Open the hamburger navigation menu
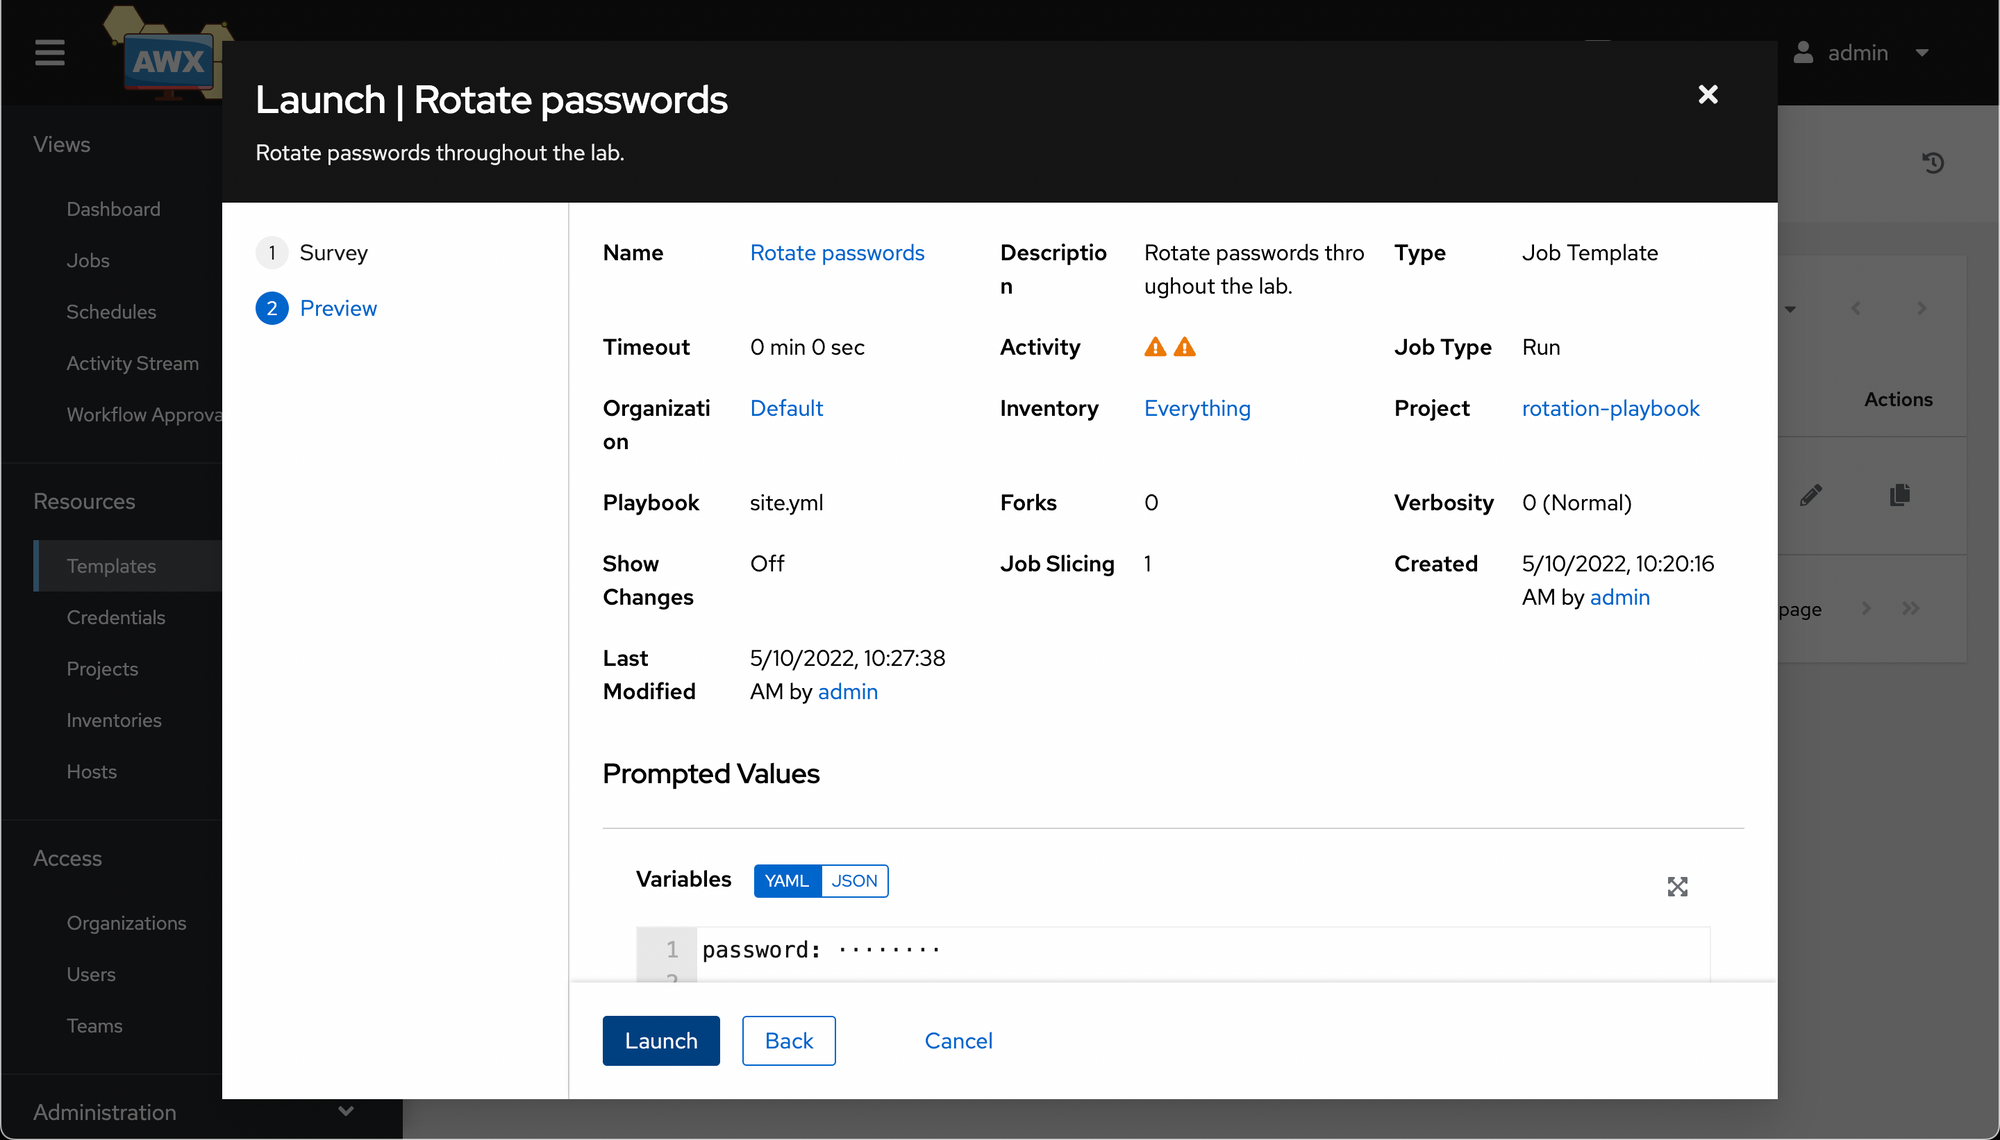The height and width of the screenshot is (1140, 2000). (49, 53)
